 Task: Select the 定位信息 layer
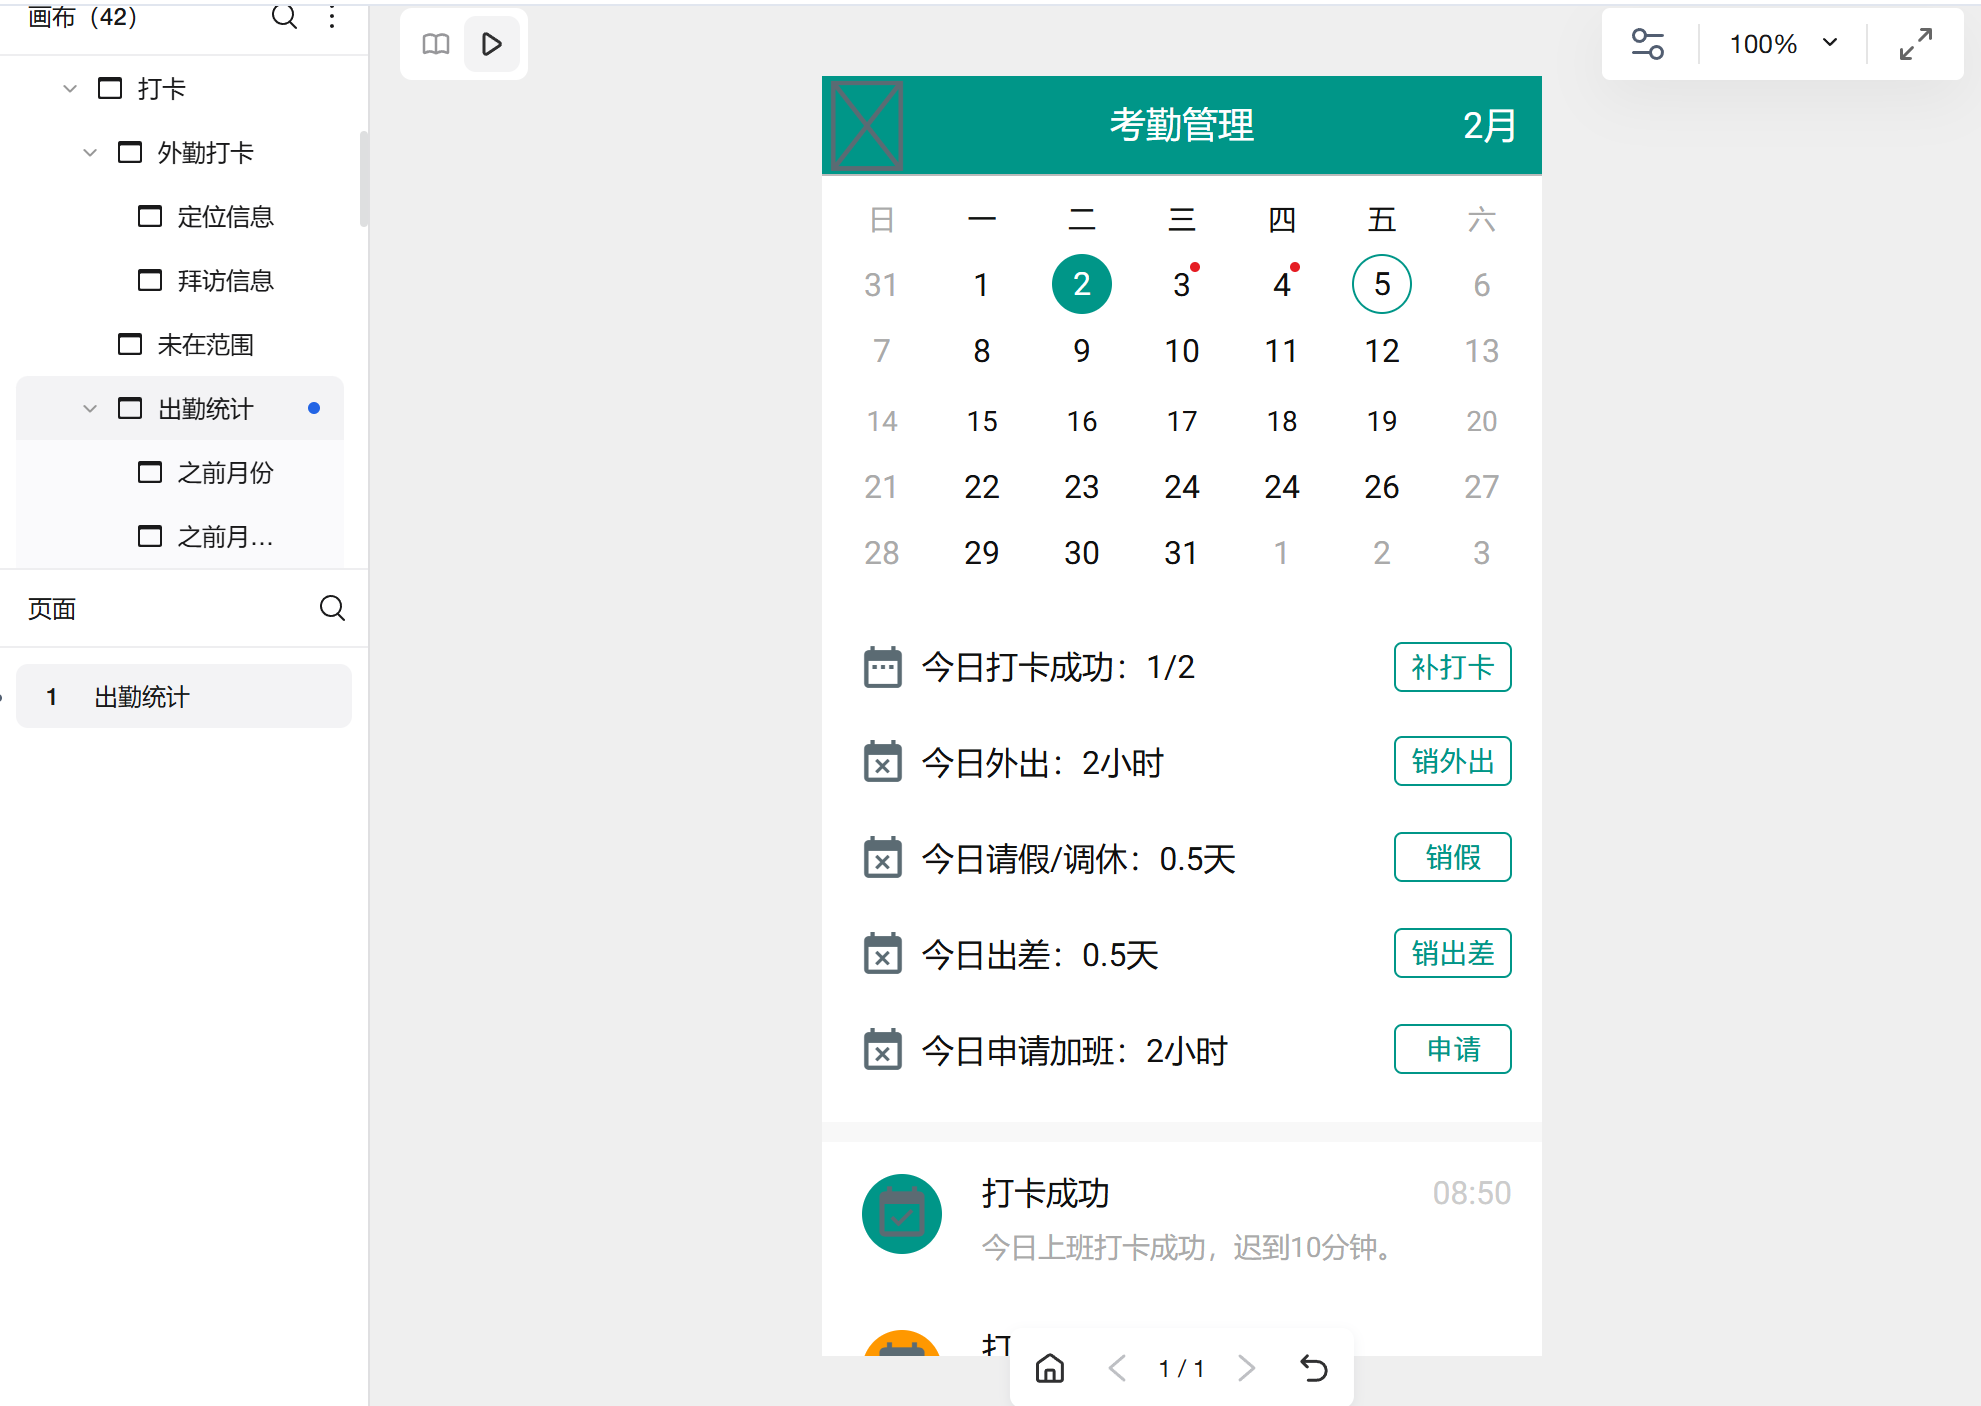pyautogui.click(x=227, y=216)
